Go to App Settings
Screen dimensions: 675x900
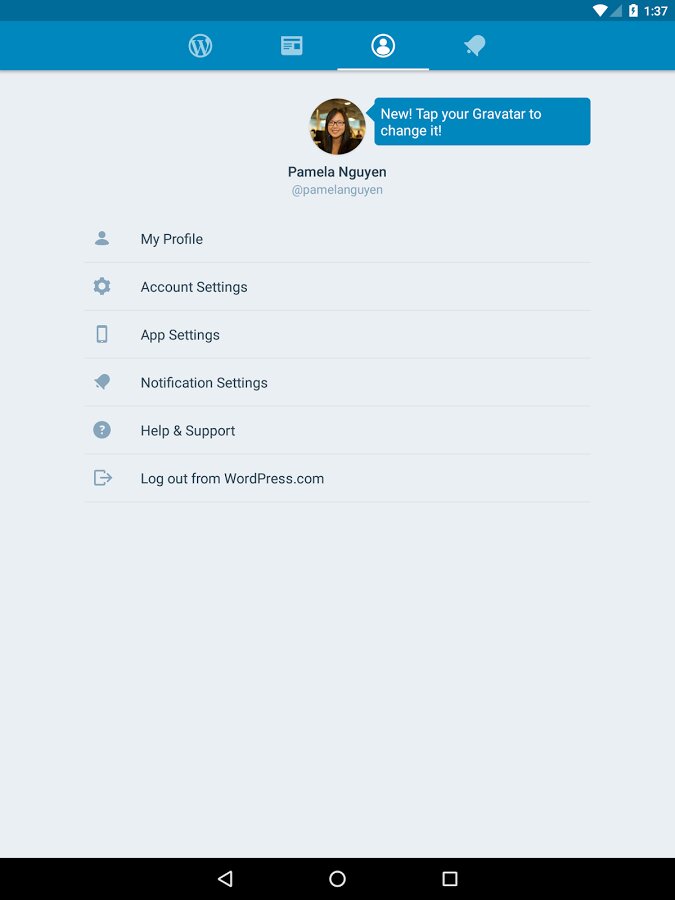pos(180,335)
